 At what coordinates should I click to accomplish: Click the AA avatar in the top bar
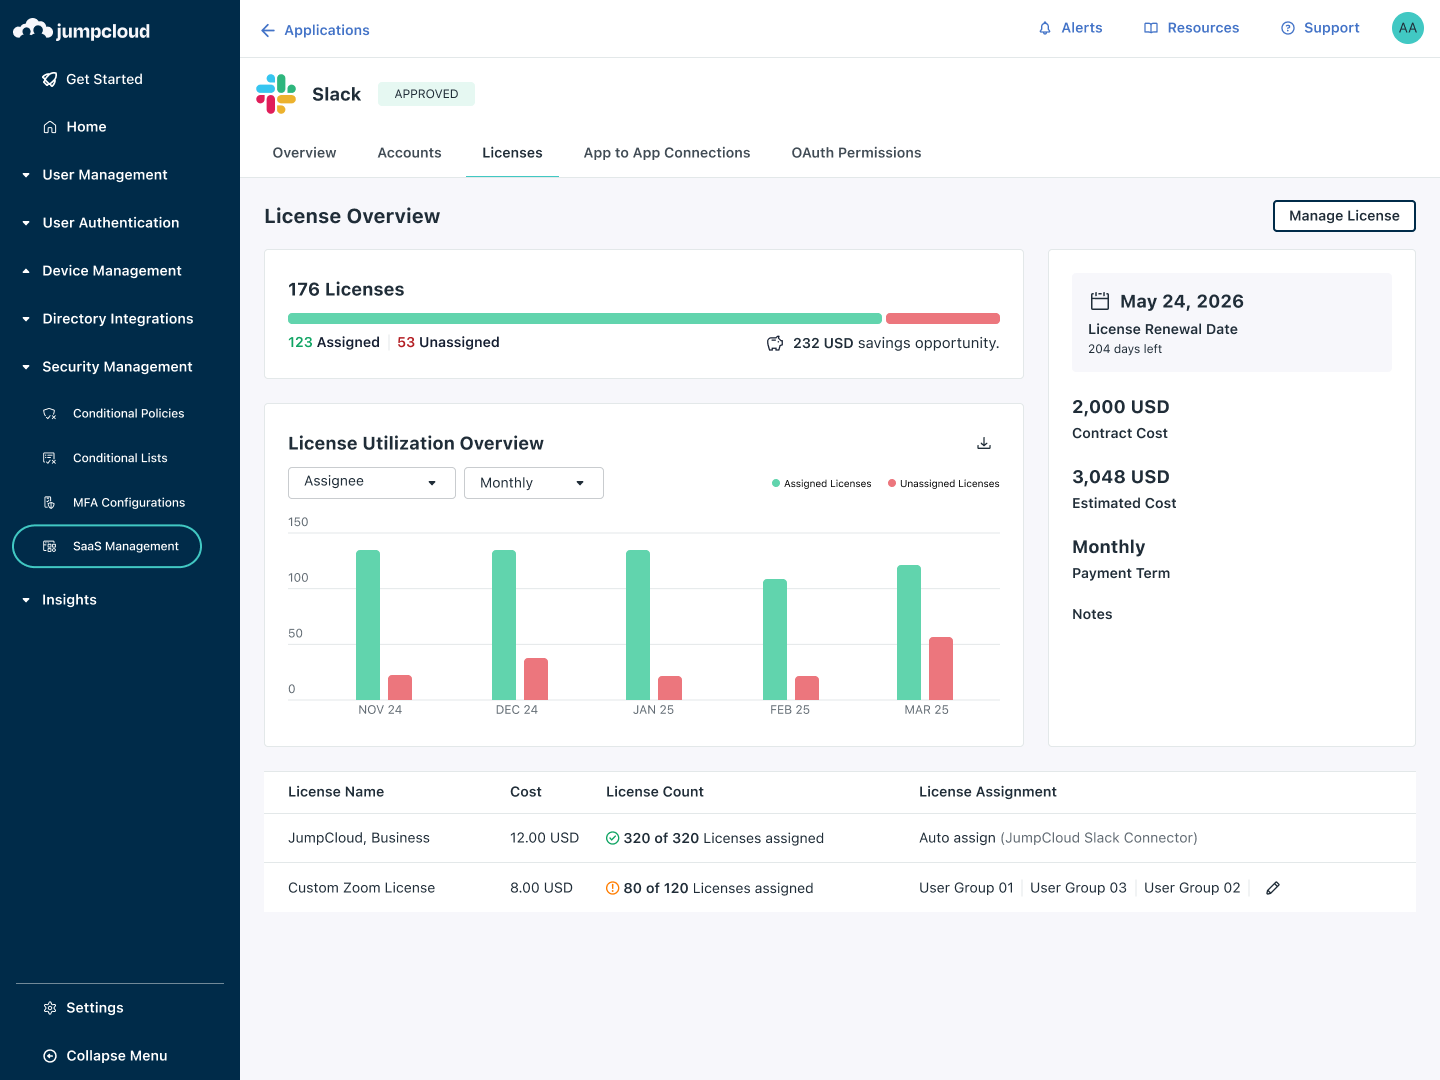pyautogui.click(x=1407, y=27)
